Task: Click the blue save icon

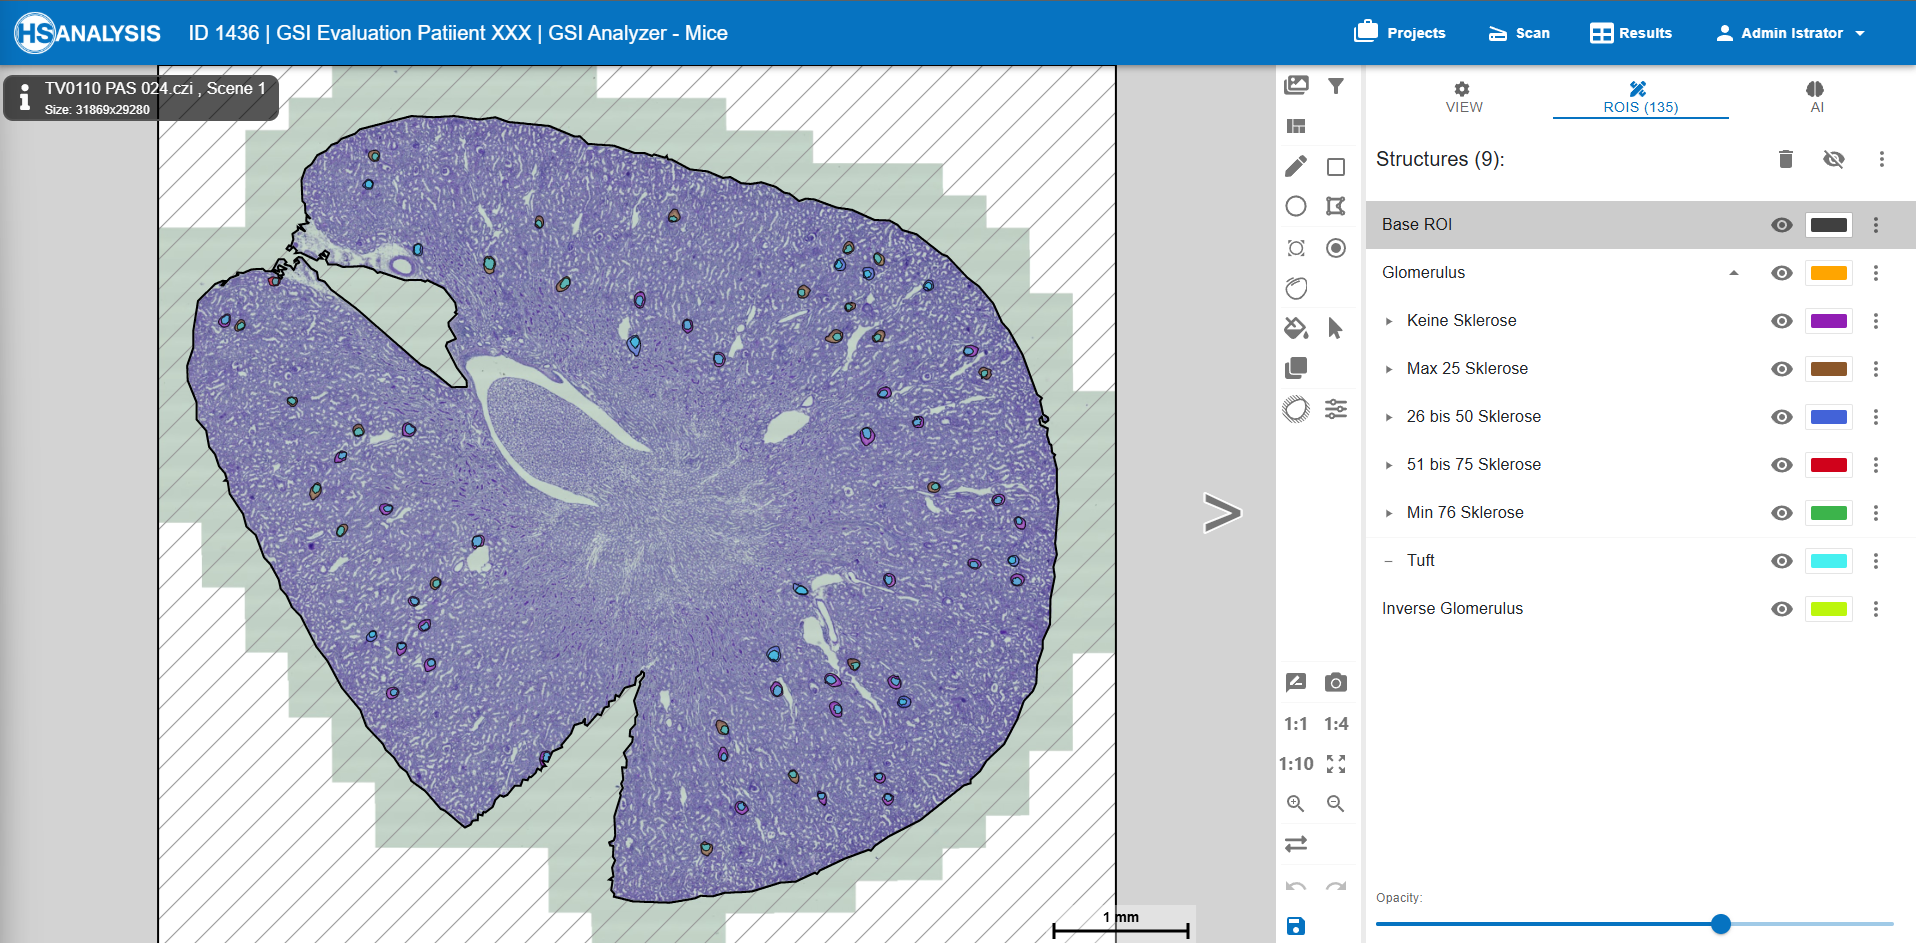Action: tap(1296, 926)
